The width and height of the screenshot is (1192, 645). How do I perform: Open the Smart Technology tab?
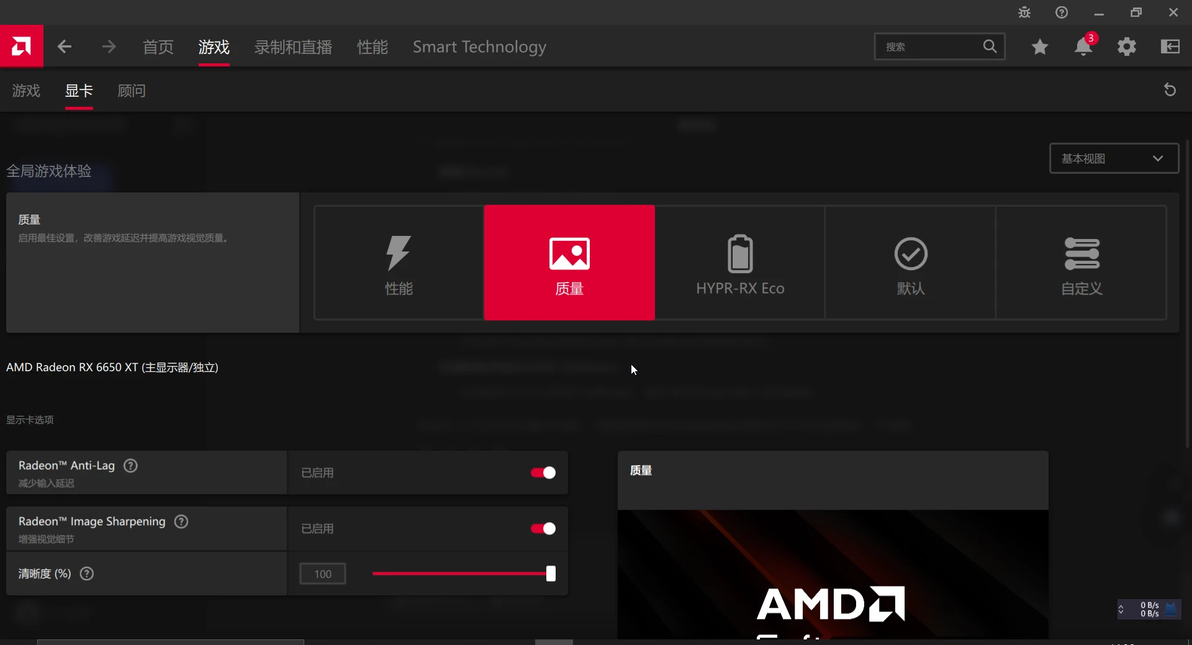click(x=480, y=46)
